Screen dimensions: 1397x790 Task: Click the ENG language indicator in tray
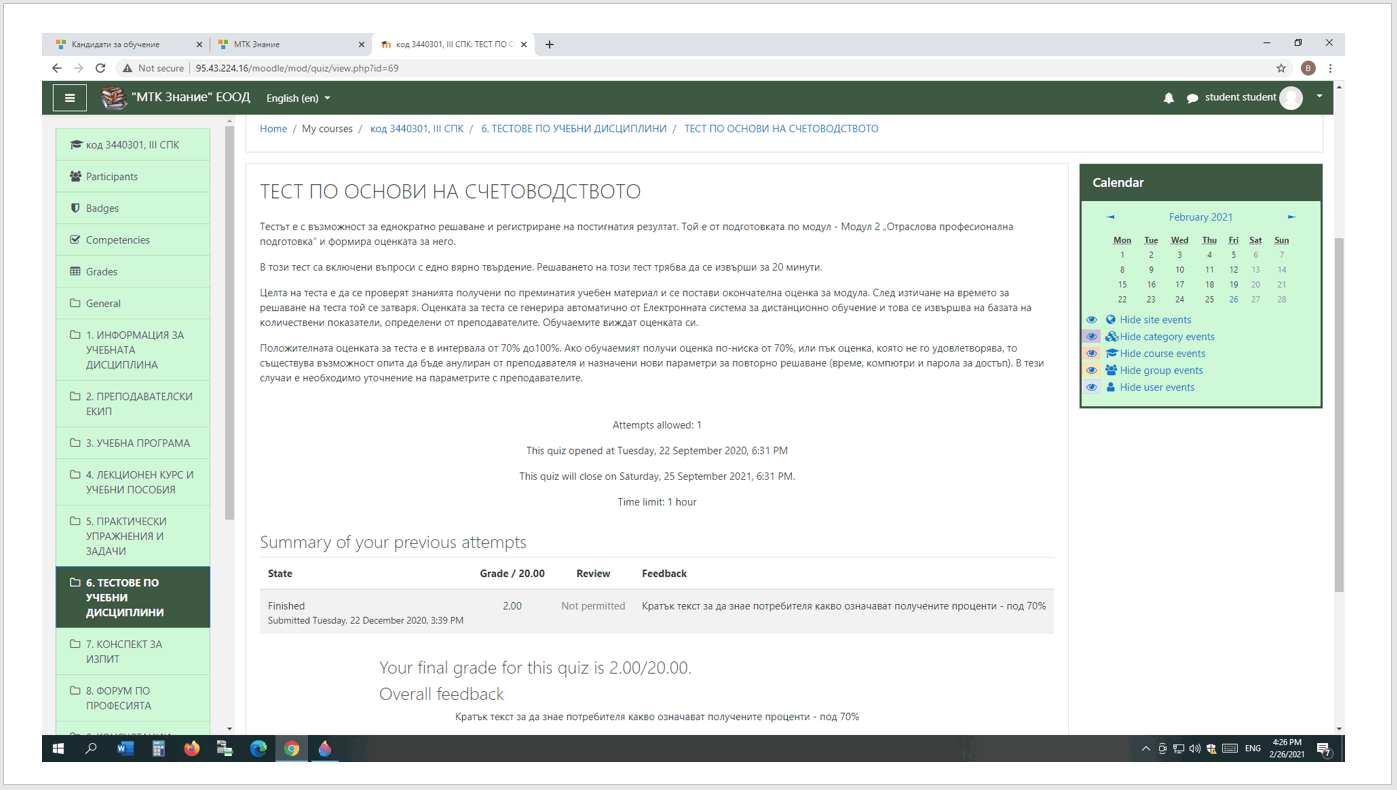point(1252,748)
